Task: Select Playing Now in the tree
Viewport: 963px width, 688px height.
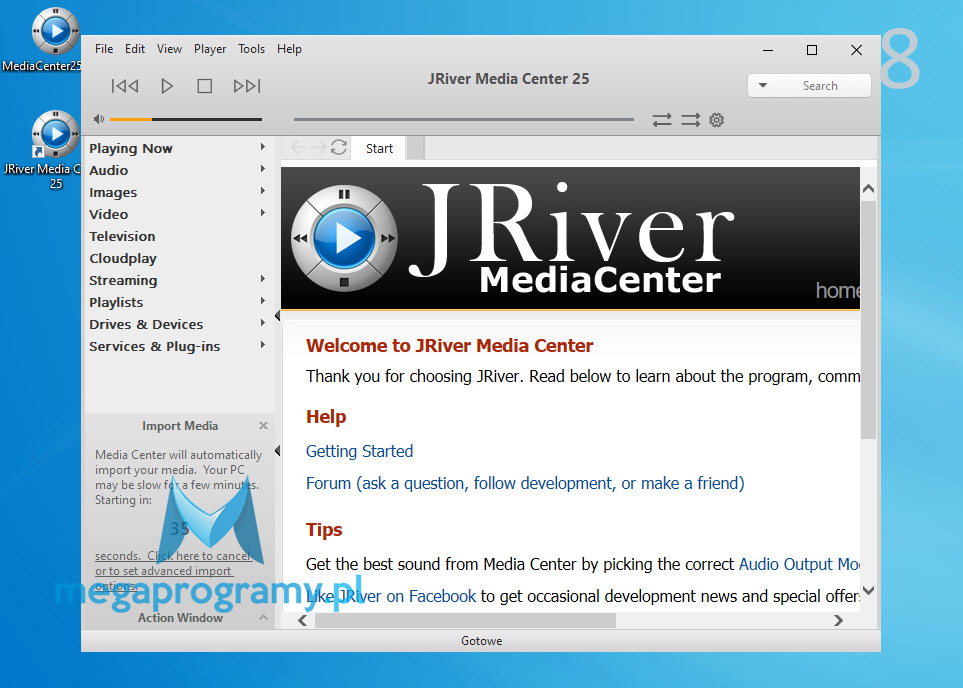Action: click(x=131, y=148)
